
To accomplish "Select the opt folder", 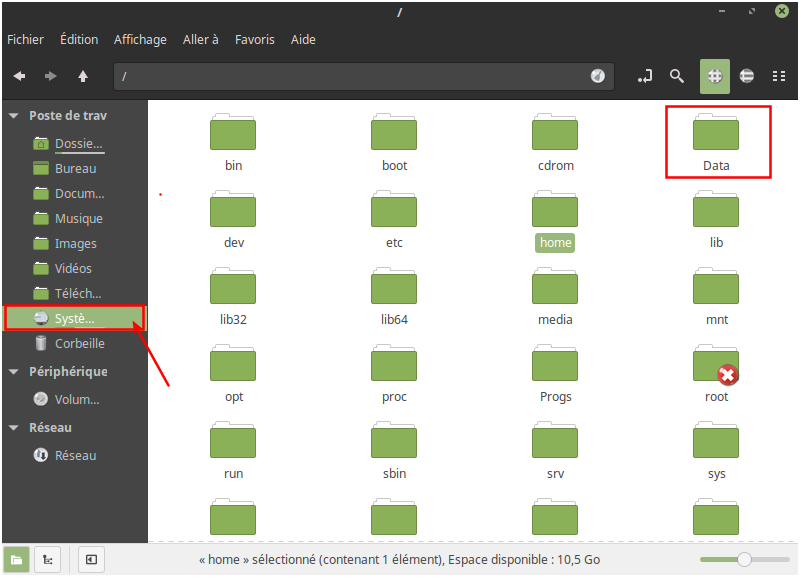I will (x=233, y=375).
